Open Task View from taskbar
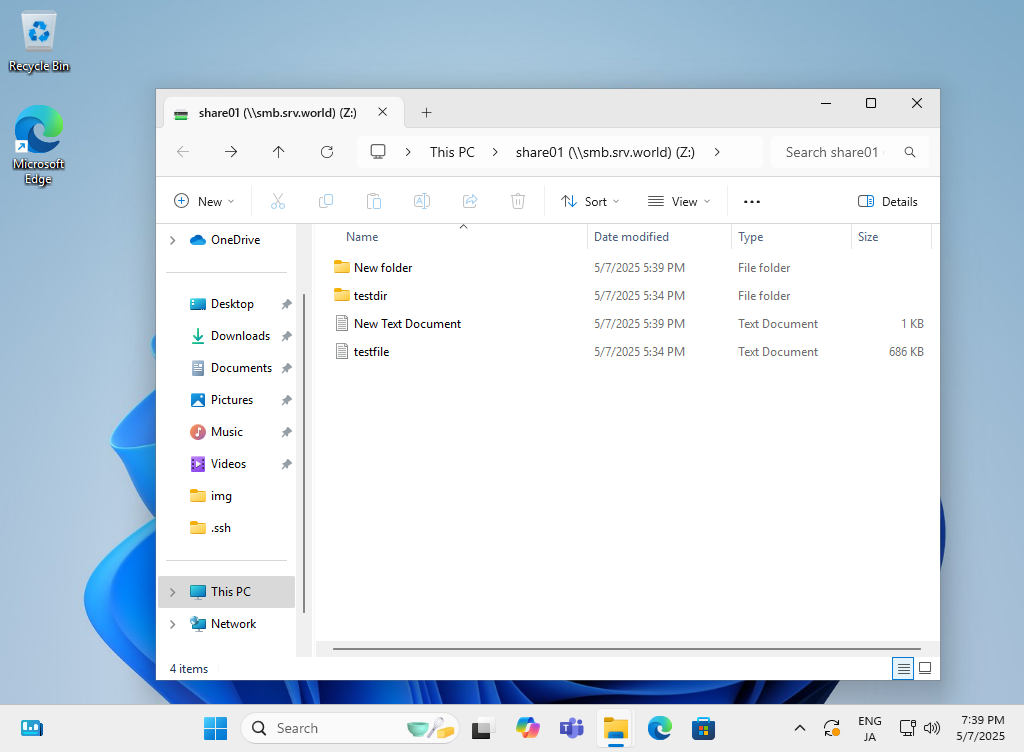Screen dimensions: 1024x752 (x=483, y=728)
